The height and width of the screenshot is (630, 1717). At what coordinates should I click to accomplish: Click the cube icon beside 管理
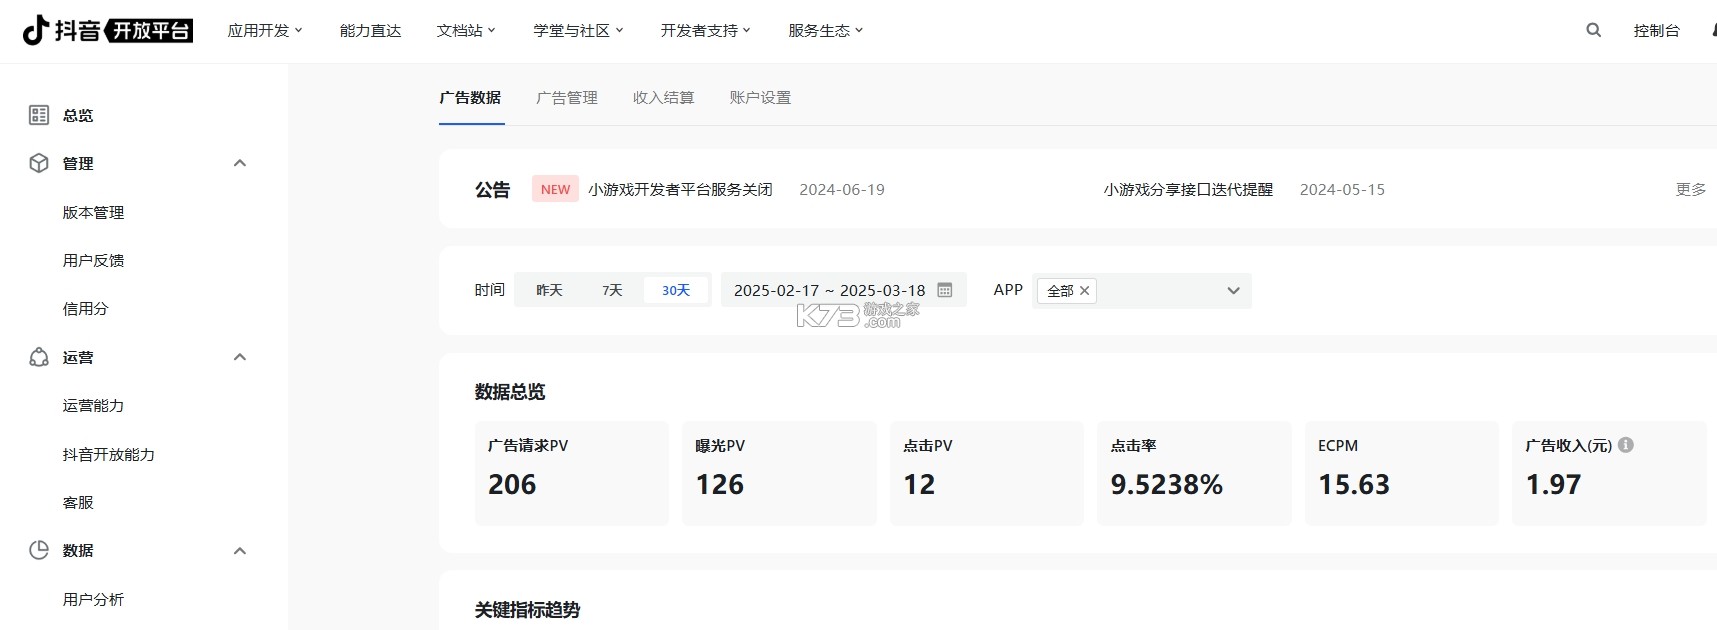coord(39,163)
